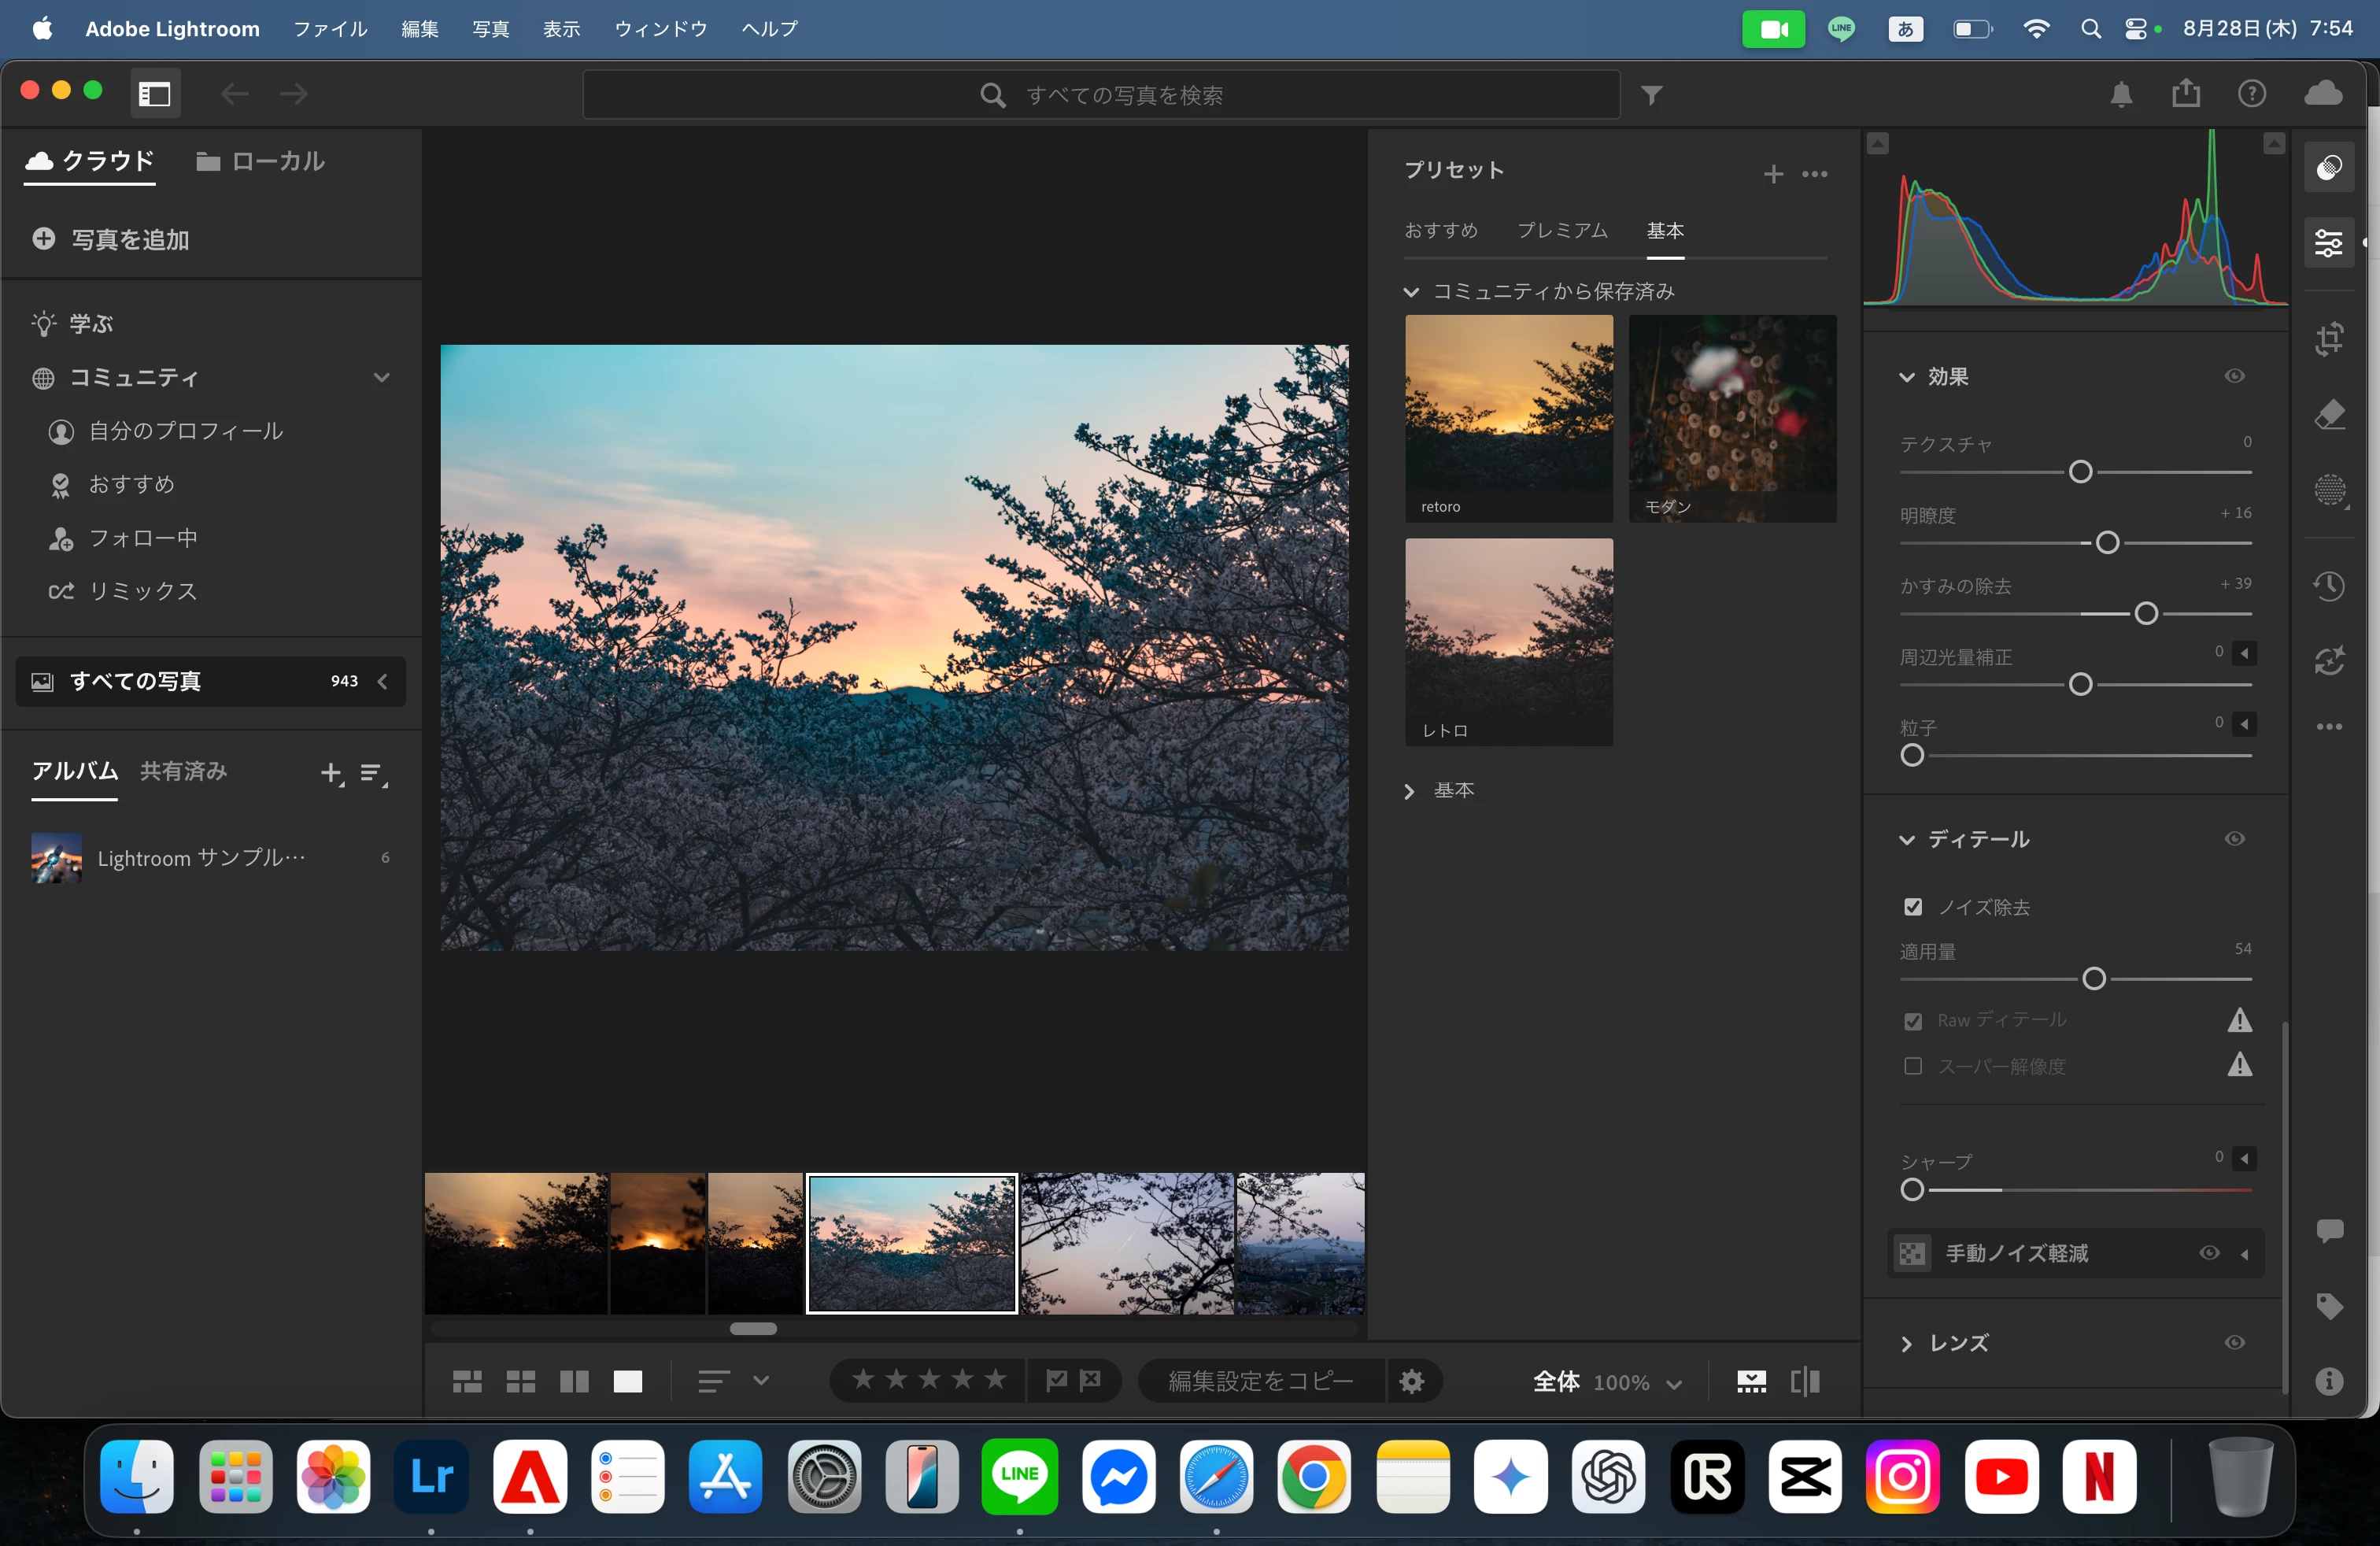The height and width of the screenshot is (1546, 2380).
Task: Enable the スーパー解像度 checkbox
Action: click(1912, 1066)
